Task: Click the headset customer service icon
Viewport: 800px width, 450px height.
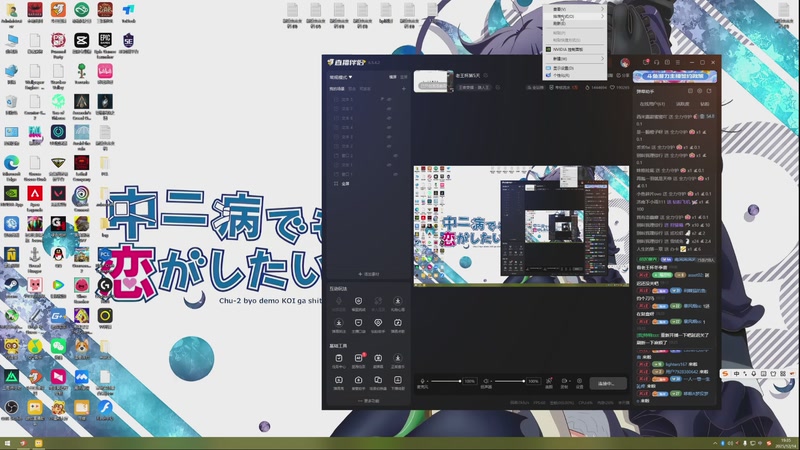Action: 657,62
